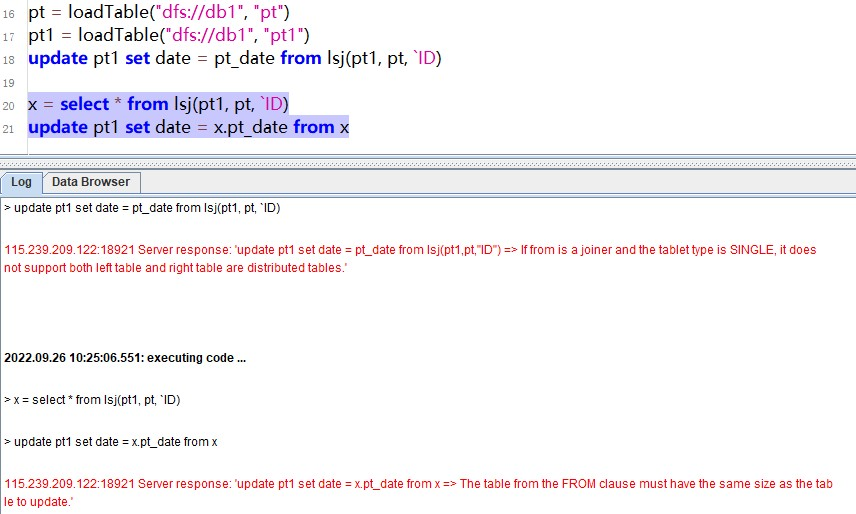Click line number 16 in gutter
Viewport: 856px width, 514px height.
point(8,14)
